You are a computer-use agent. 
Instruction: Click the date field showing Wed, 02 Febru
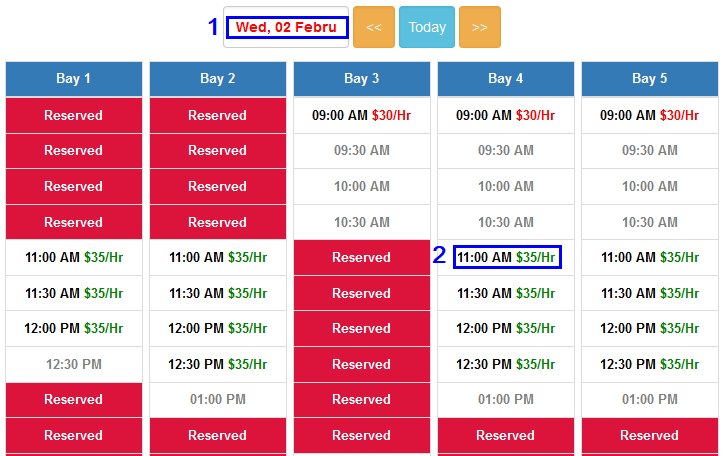286,27
